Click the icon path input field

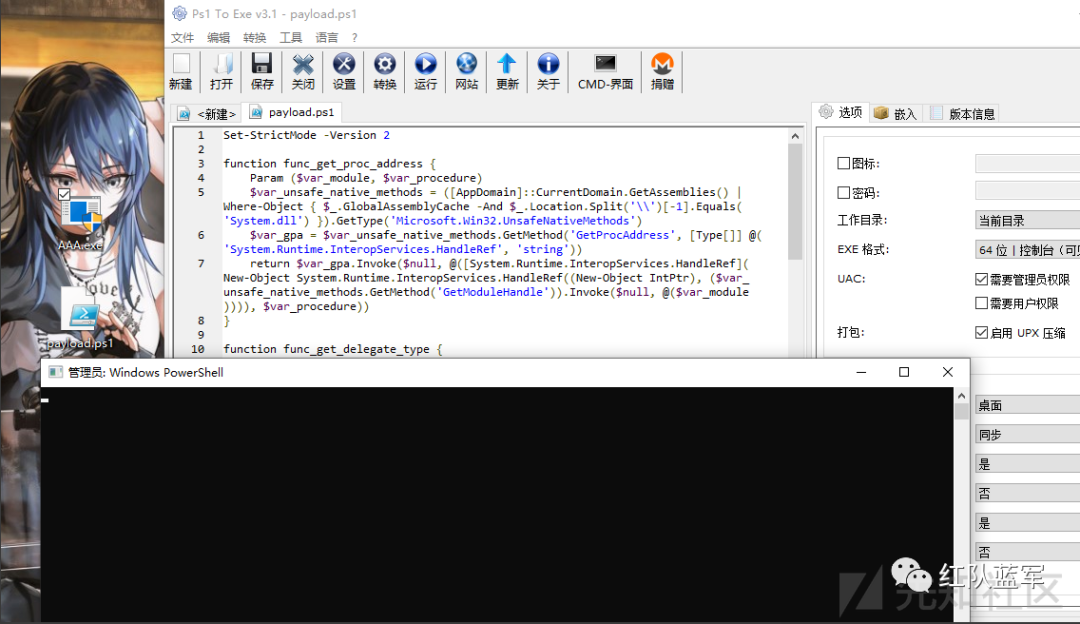point(1028,163)
